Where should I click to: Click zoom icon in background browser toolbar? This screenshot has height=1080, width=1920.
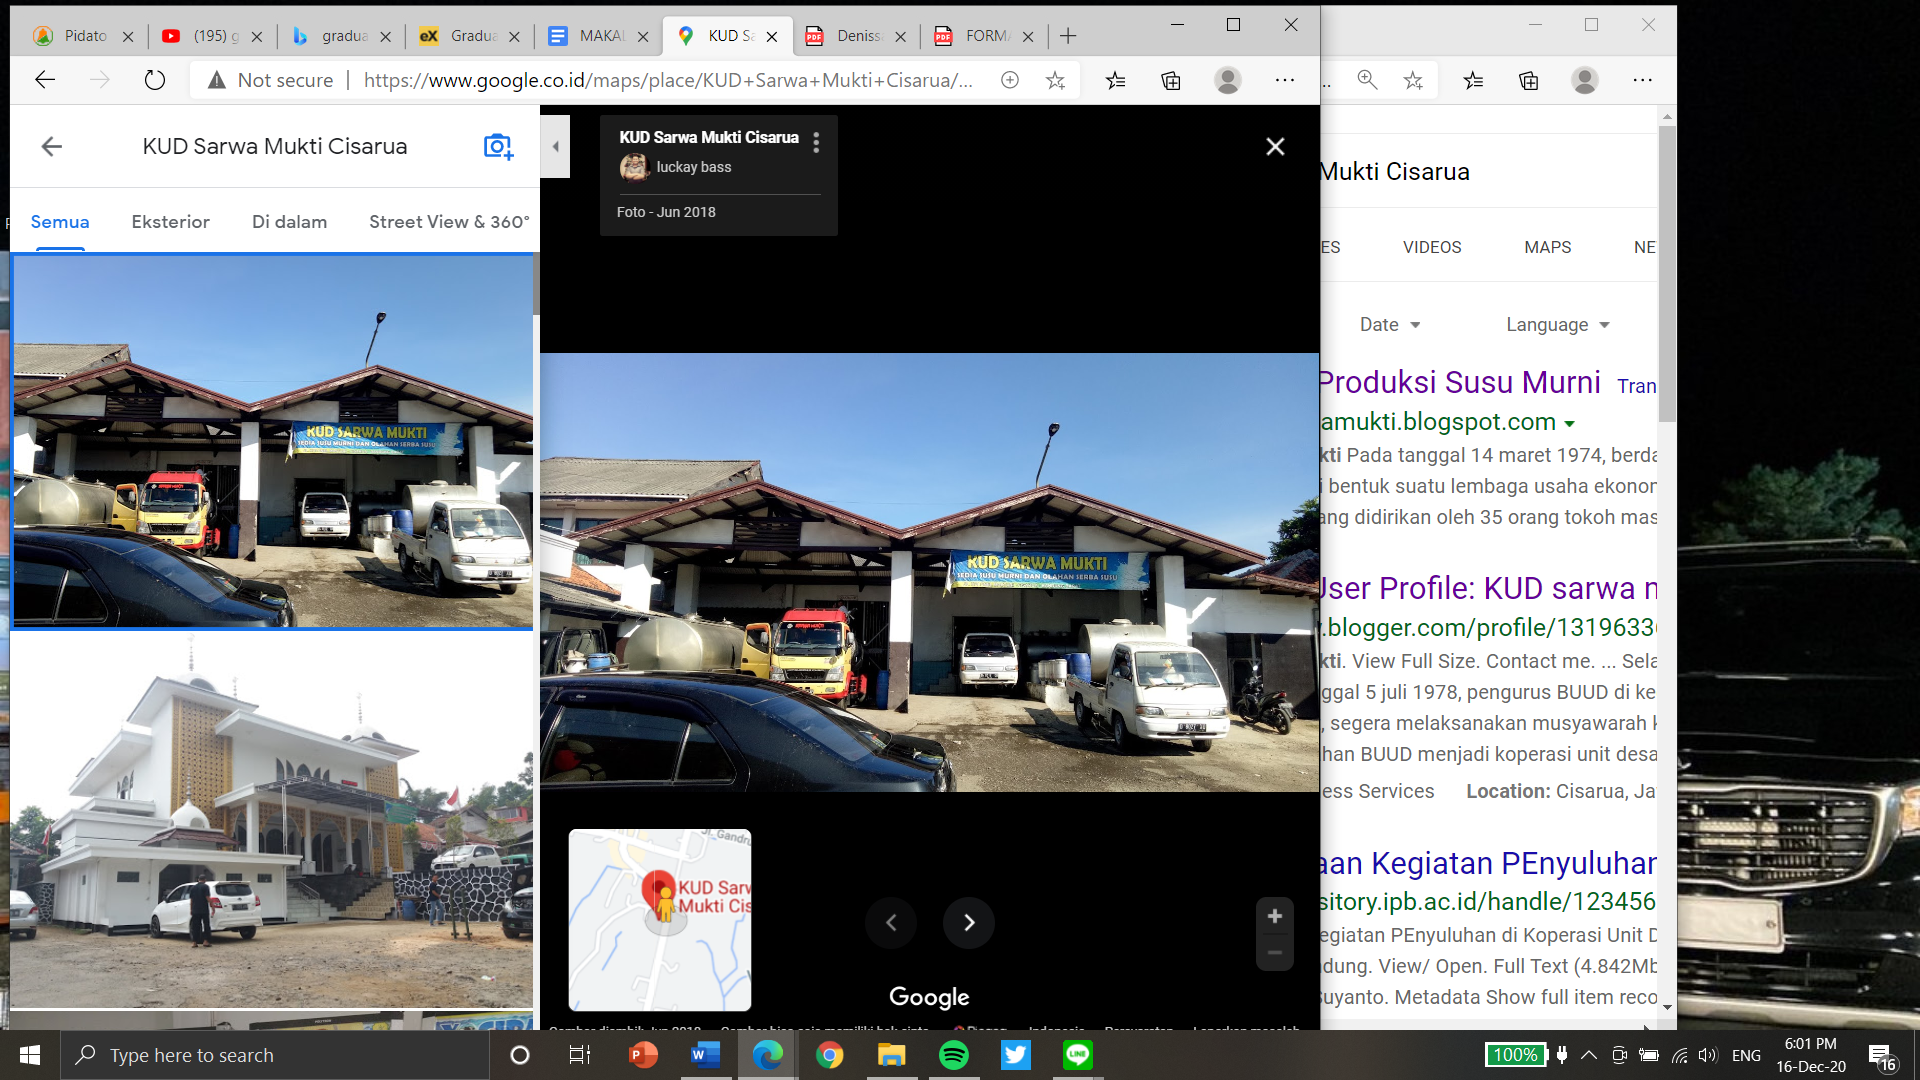[x=1367, y=80]
